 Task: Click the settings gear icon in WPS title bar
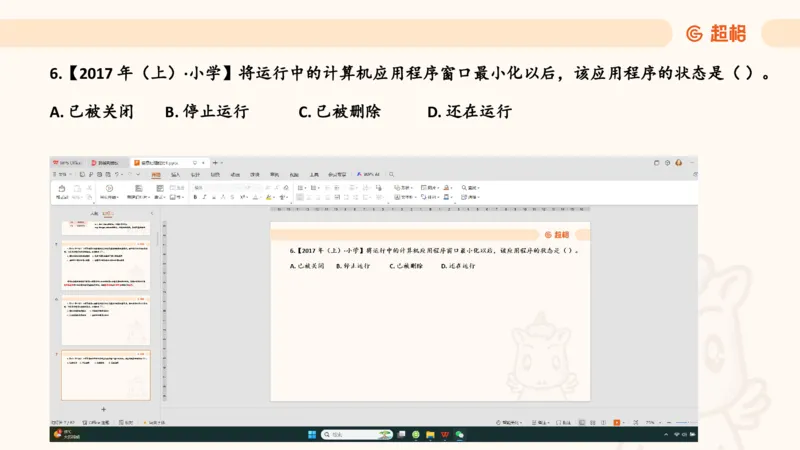click(667, 163)
